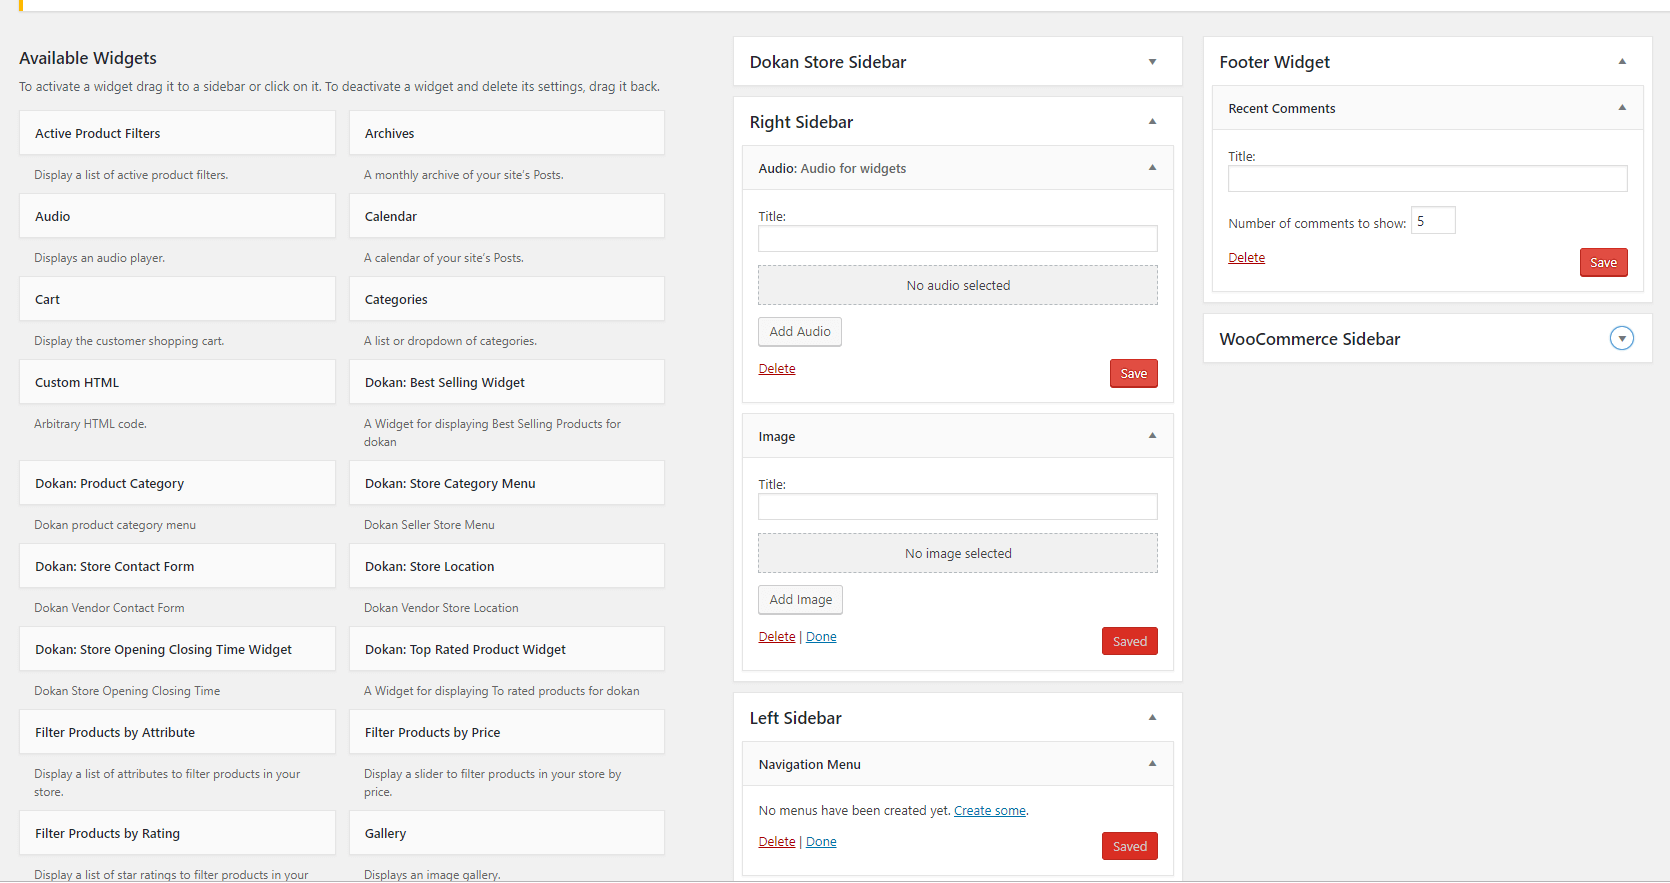Select the Filter Products by Rating widget
1670x883 pixels.
pyautogui.click(x=177, y=833)
